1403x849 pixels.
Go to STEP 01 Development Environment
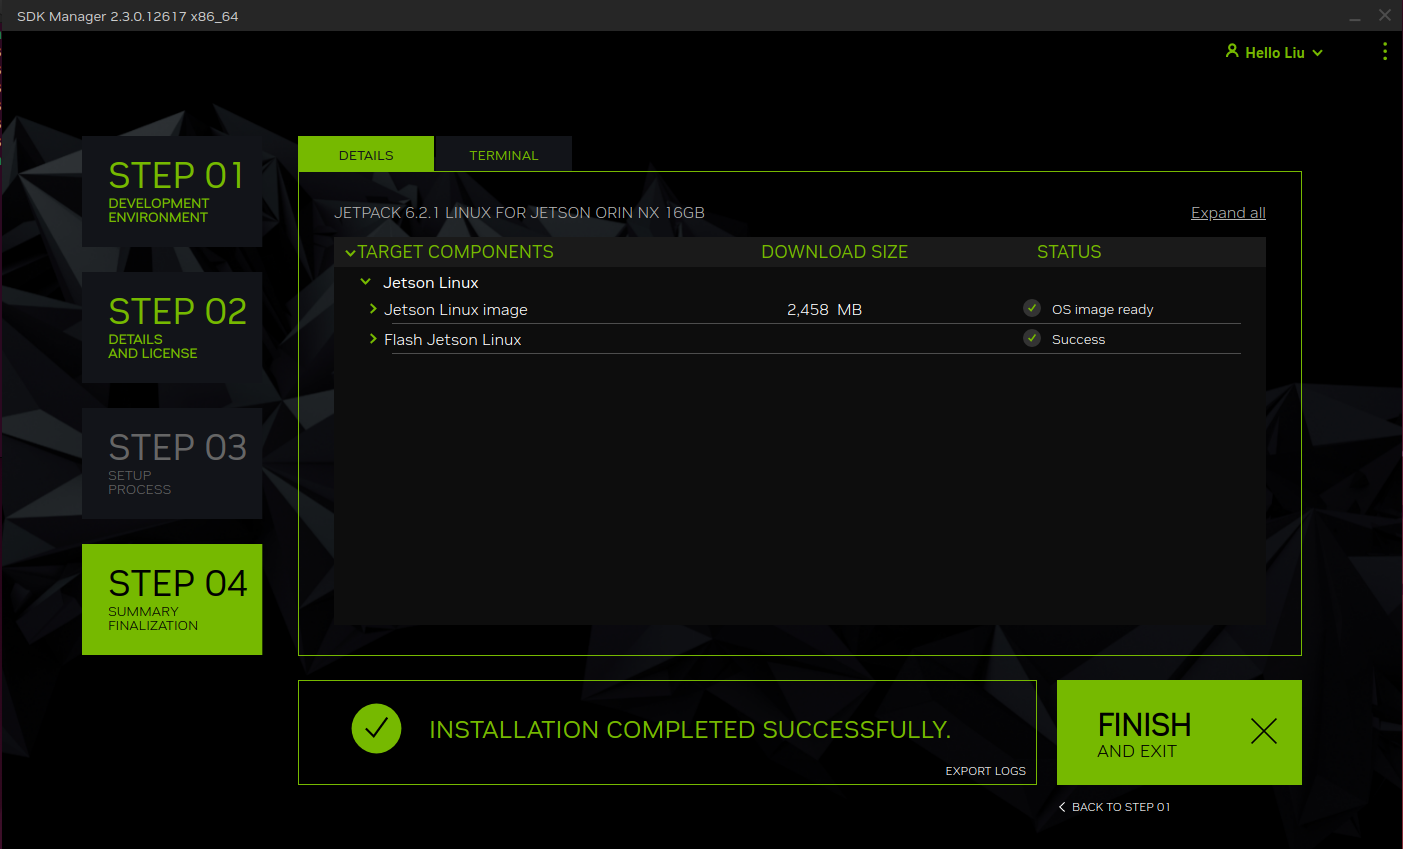(172, 191)
